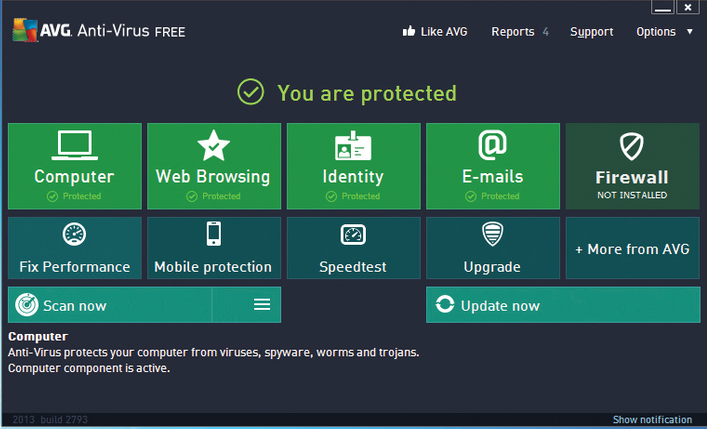Open scan options hamburger menu

[262, 304]
